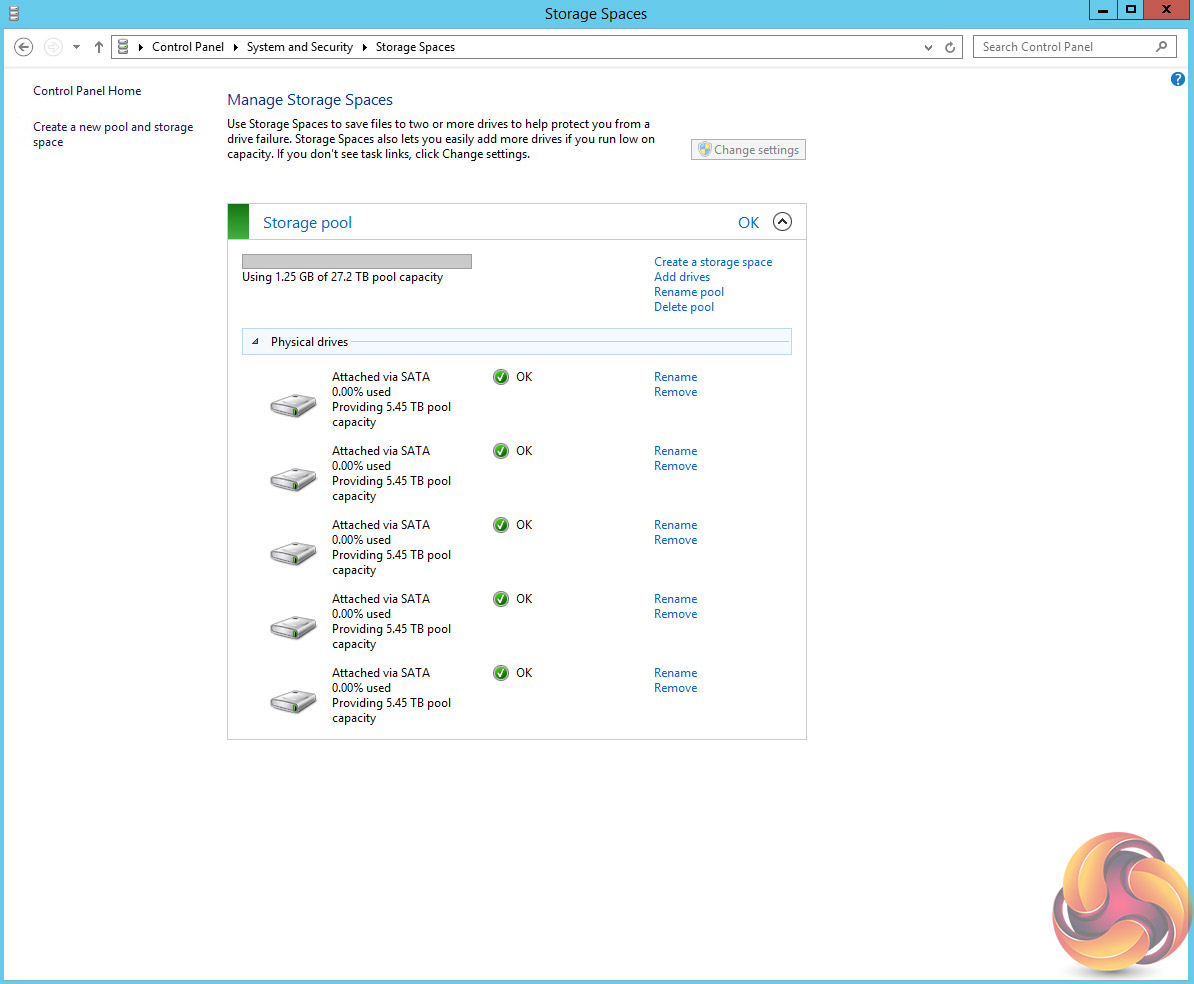Click the fourth drive's green OK checkmark
1194x984 pixels.
click(x=500, y=599)
